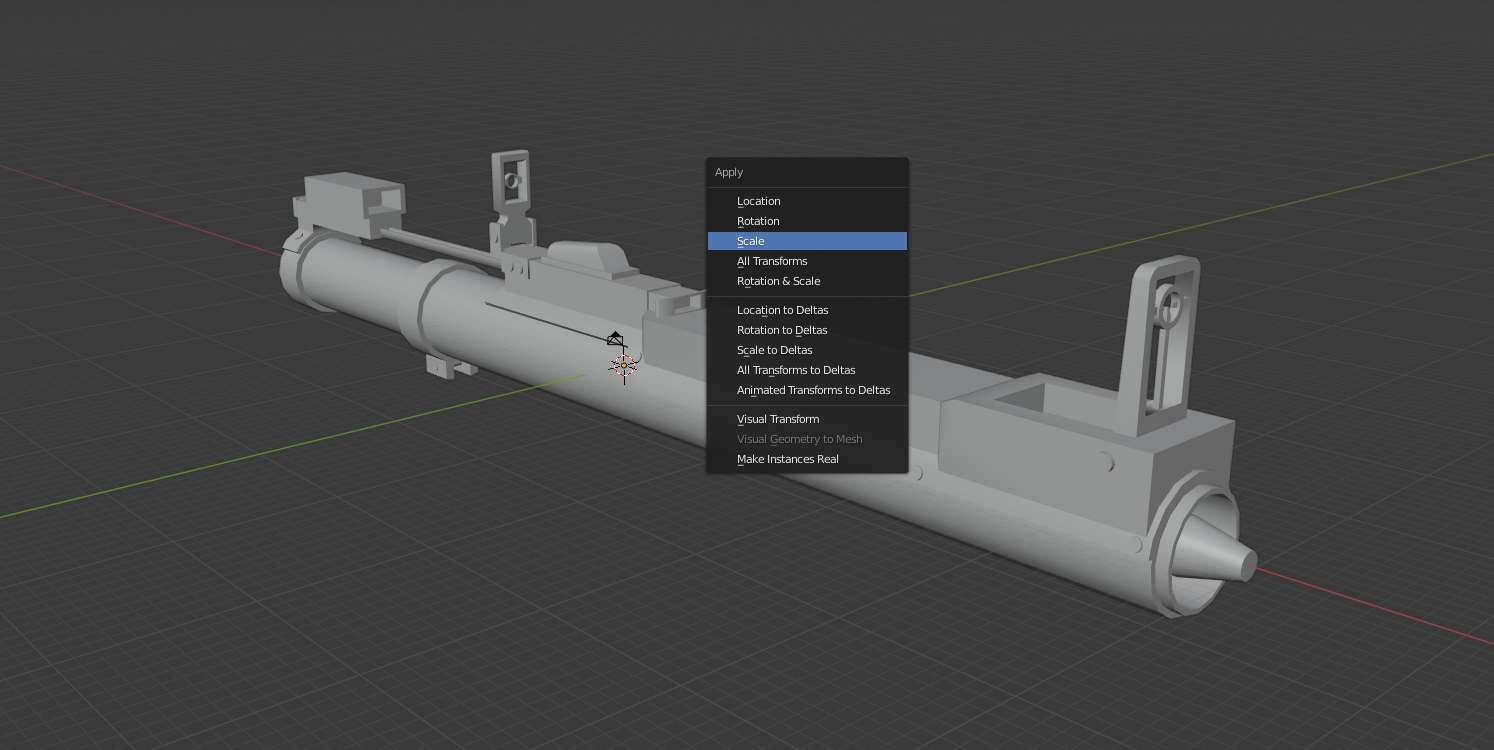Select Rotation to Deltas entry
Viewport: 1494px width, 750px height.
(x=781, y=330)
